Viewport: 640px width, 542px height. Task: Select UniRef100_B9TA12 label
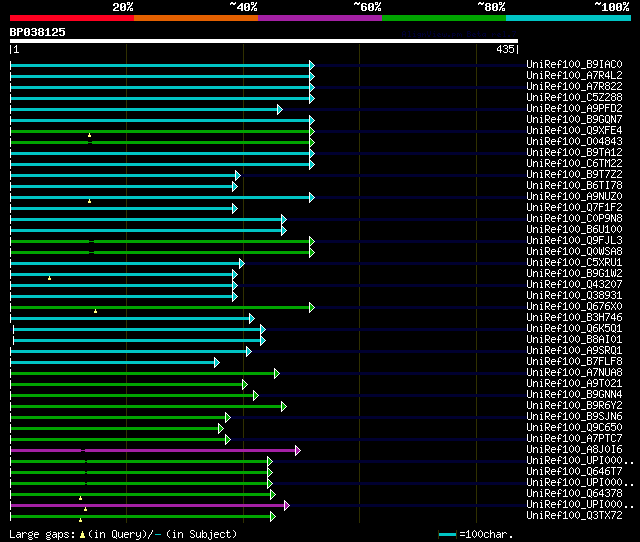point(574,153)
